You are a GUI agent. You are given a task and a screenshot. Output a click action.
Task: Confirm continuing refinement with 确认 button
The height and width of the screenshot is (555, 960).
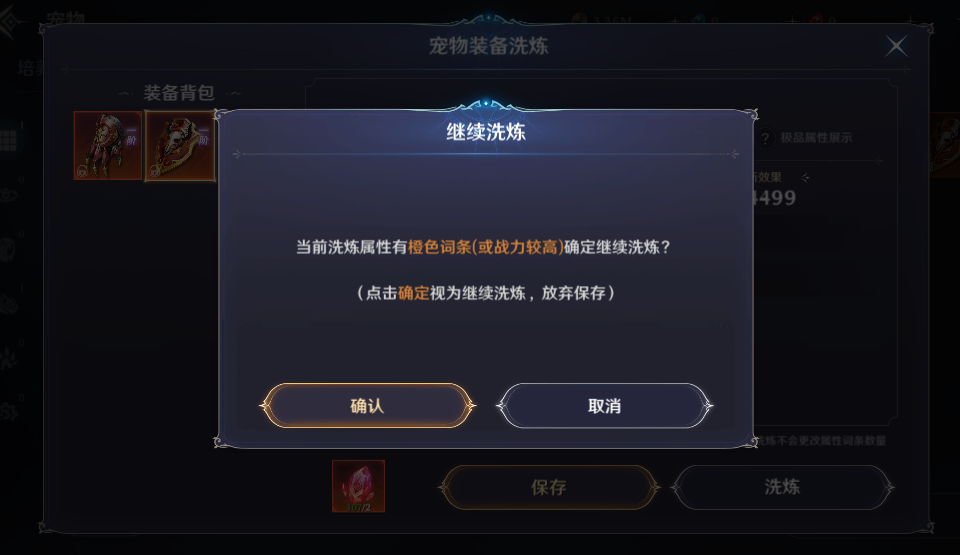click(x=367, y=406)
